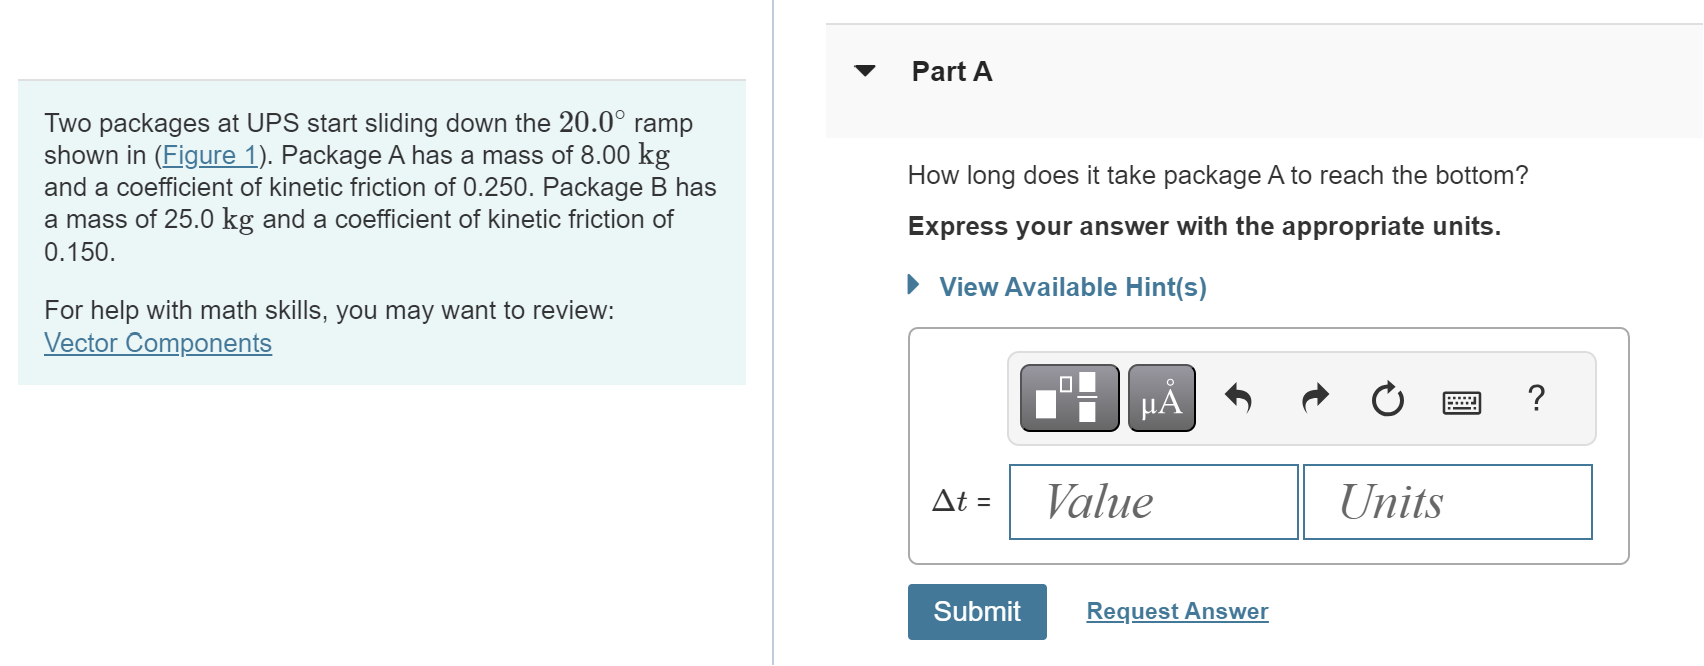Click the redo arrow in the answer toolbar
Screen dimensions: 1704x666
pos(1313,396)
